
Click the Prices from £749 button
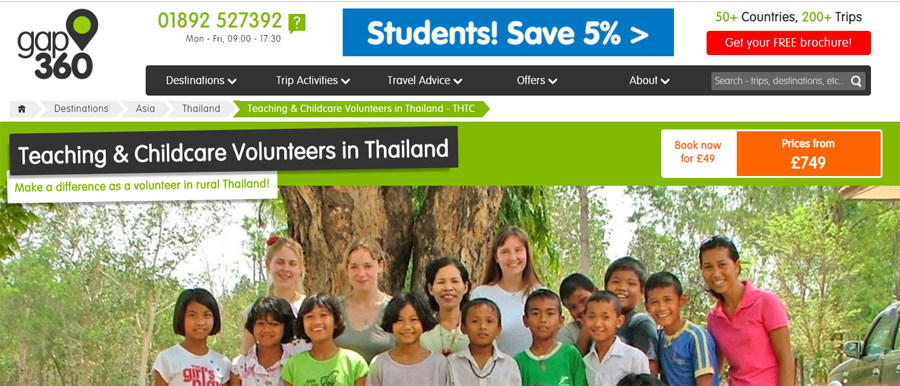point(808,153)
